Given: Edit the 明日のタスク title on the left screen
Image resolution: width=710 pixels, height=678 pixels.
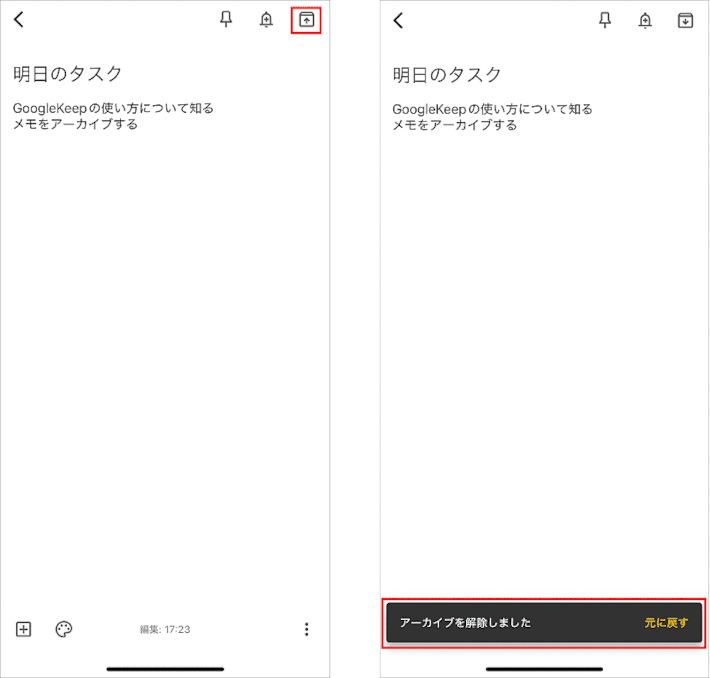Looking at the screenshot, I should click(x=68, y=74).
